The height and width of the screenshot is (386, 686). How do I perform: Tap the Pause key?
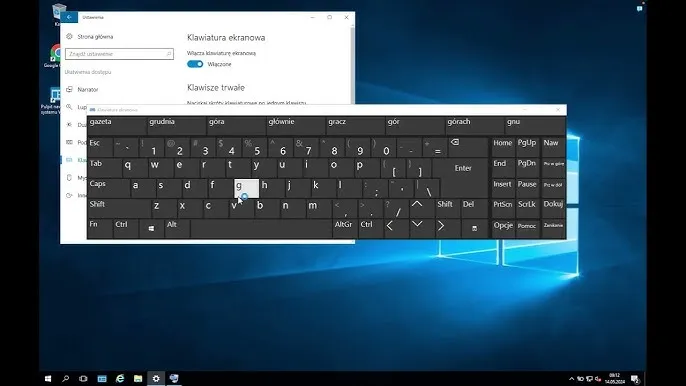pyautogui.click(x=527, y=189)
